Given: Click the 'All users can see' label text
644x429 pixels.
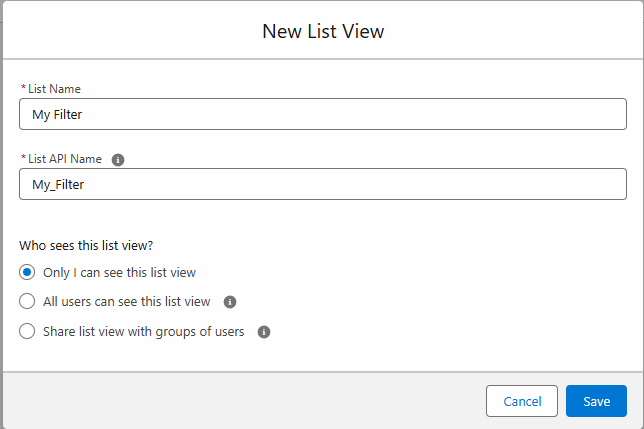Looking at the screenshot, I should click(x=127, y=302).
